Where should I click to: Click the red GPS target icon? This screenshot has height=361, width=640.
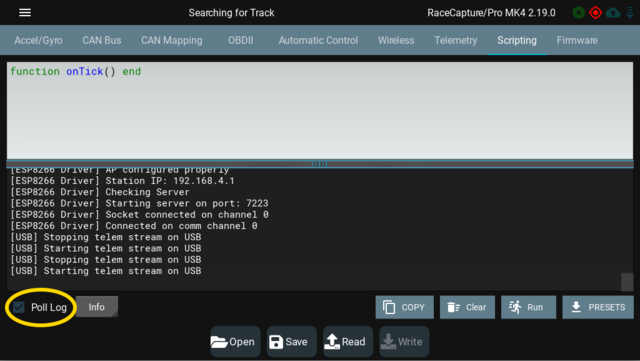click(596, 13)
